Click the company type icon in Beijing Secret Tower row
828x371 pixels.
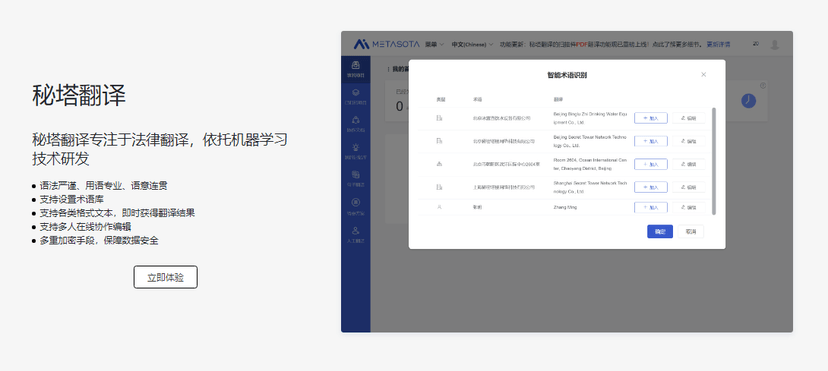(439, 141)
